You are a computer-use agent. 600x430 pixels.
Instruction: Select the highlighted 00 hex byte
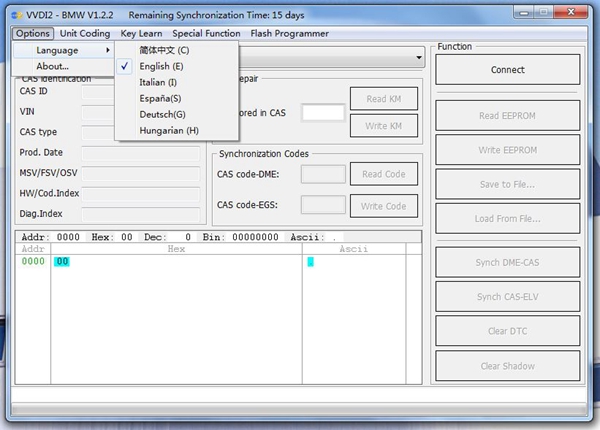[62, 262]
